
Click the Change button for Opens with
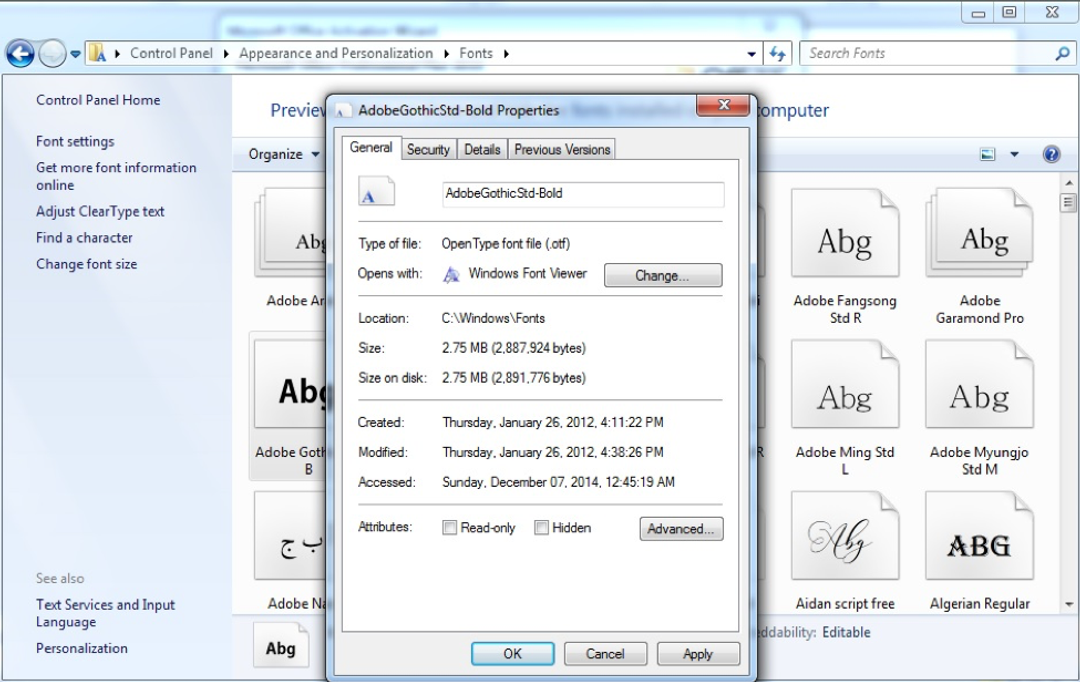662,275
